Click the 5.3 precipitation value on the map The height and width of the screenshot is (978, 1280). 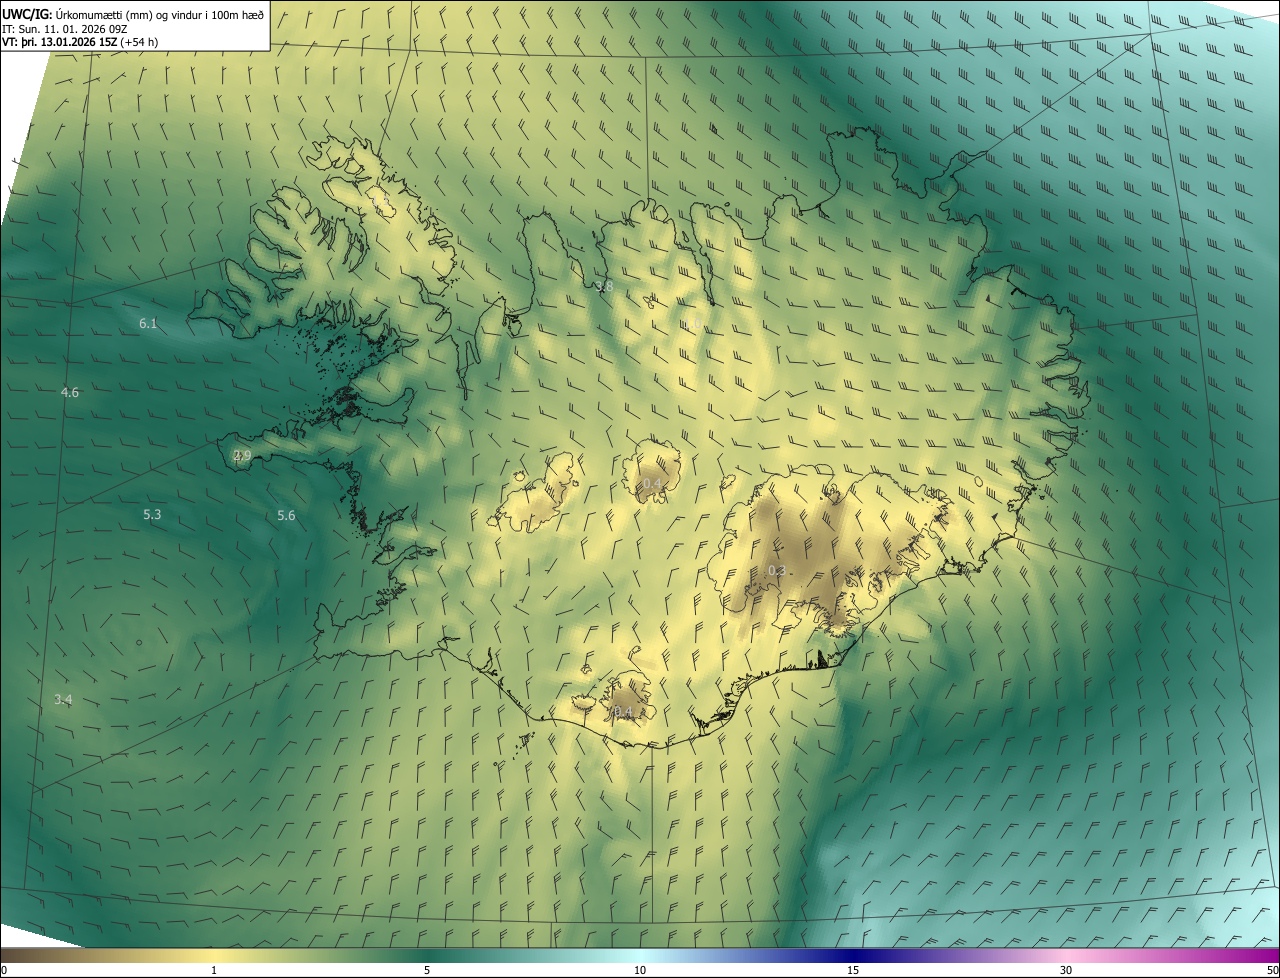[152, 515]
